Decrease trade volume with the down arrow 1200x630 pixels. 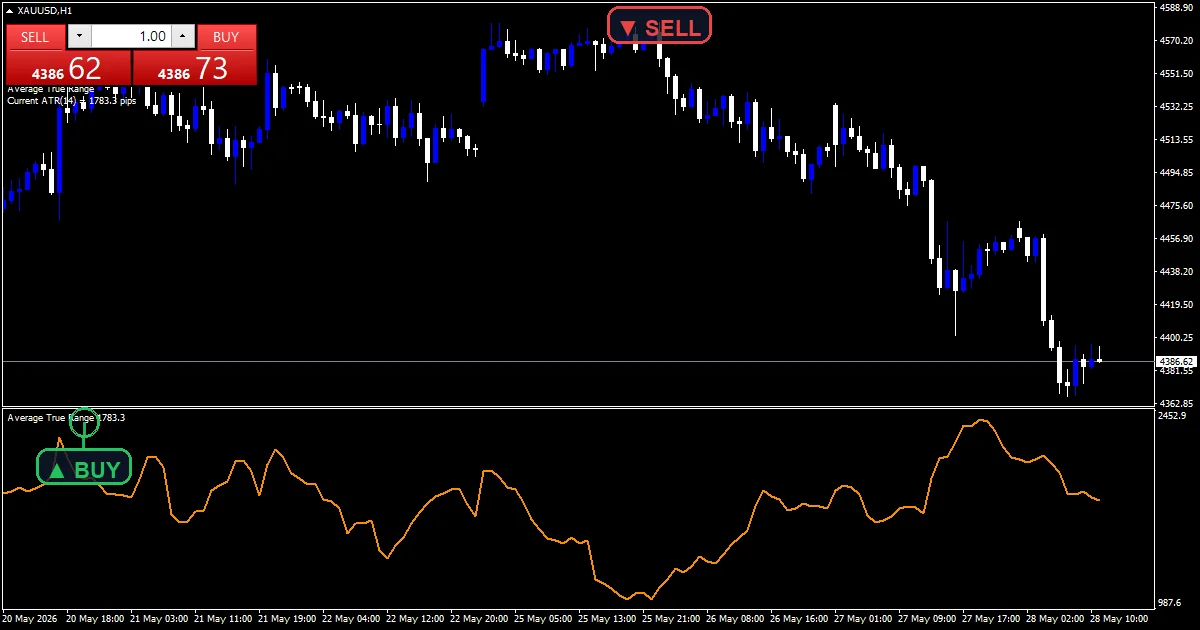[x=79, y=37]
